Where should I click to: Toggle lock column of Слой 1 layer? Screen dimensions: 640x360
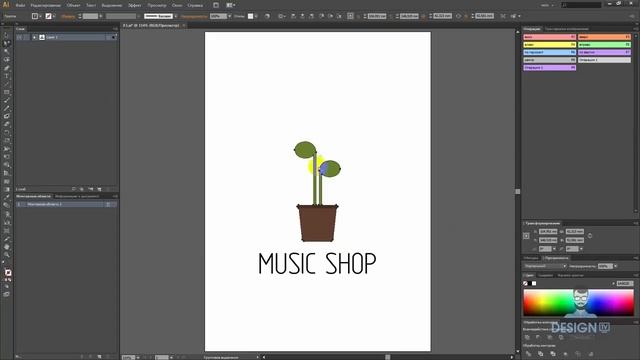pos(26,37)
